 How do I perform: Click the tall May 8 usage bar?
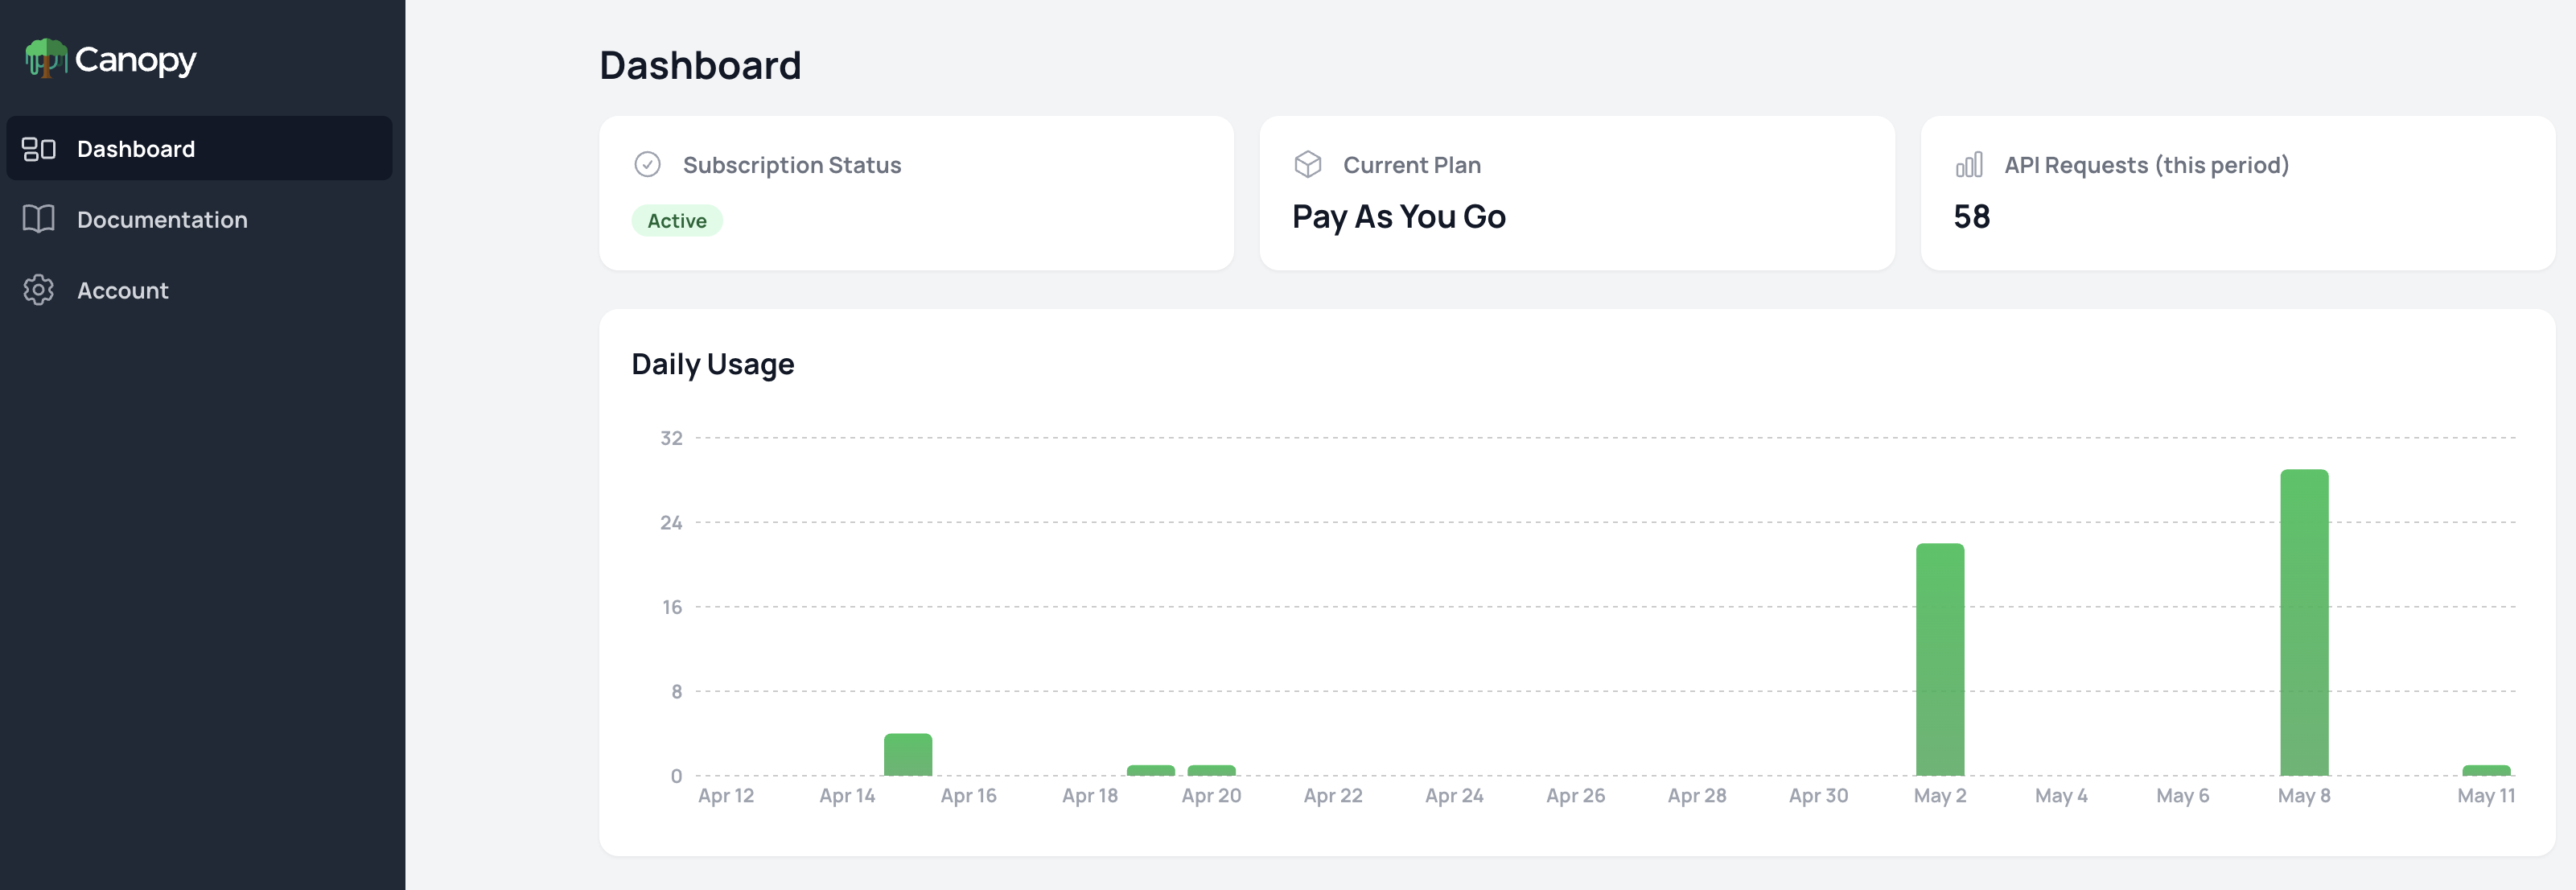tap(2304, 622)
